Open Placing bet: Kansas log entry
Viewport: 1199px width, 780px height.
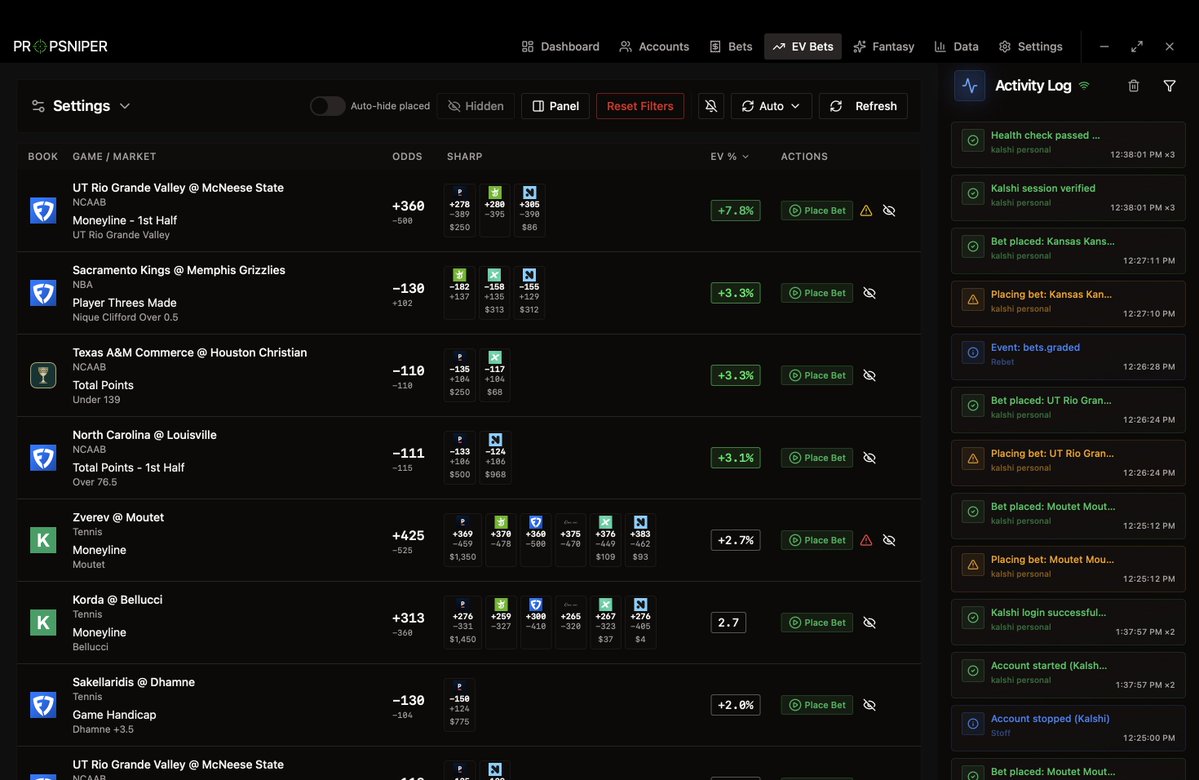tap(1068, 304)
